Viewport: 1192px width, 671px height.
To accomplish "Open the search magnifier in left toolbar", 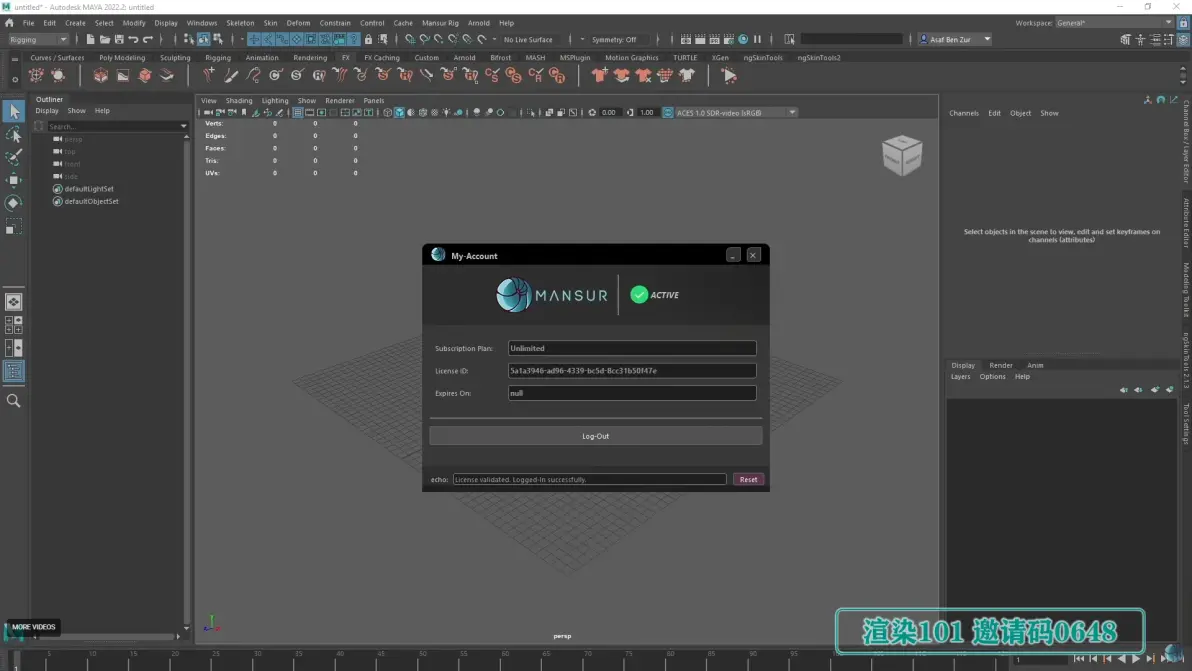I will [13, 400].
